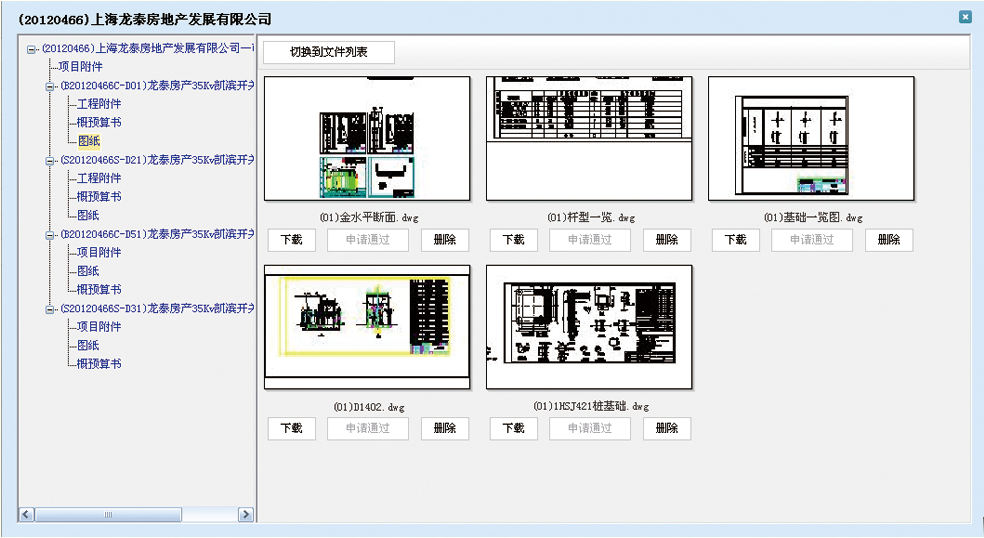This screenshot has width=984, height=538.
Task: Click the left arrow of the horizontal scrollbar
Action: pyautogui.click(x=27, y=514)
